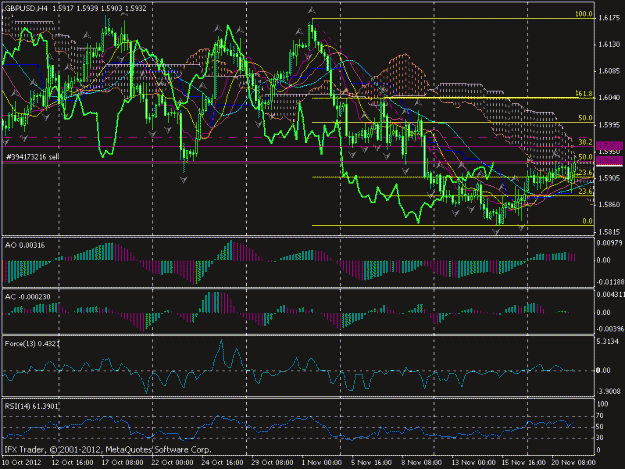
Task: Click the AO scale value -0.01188
Action: pos(610,282)
